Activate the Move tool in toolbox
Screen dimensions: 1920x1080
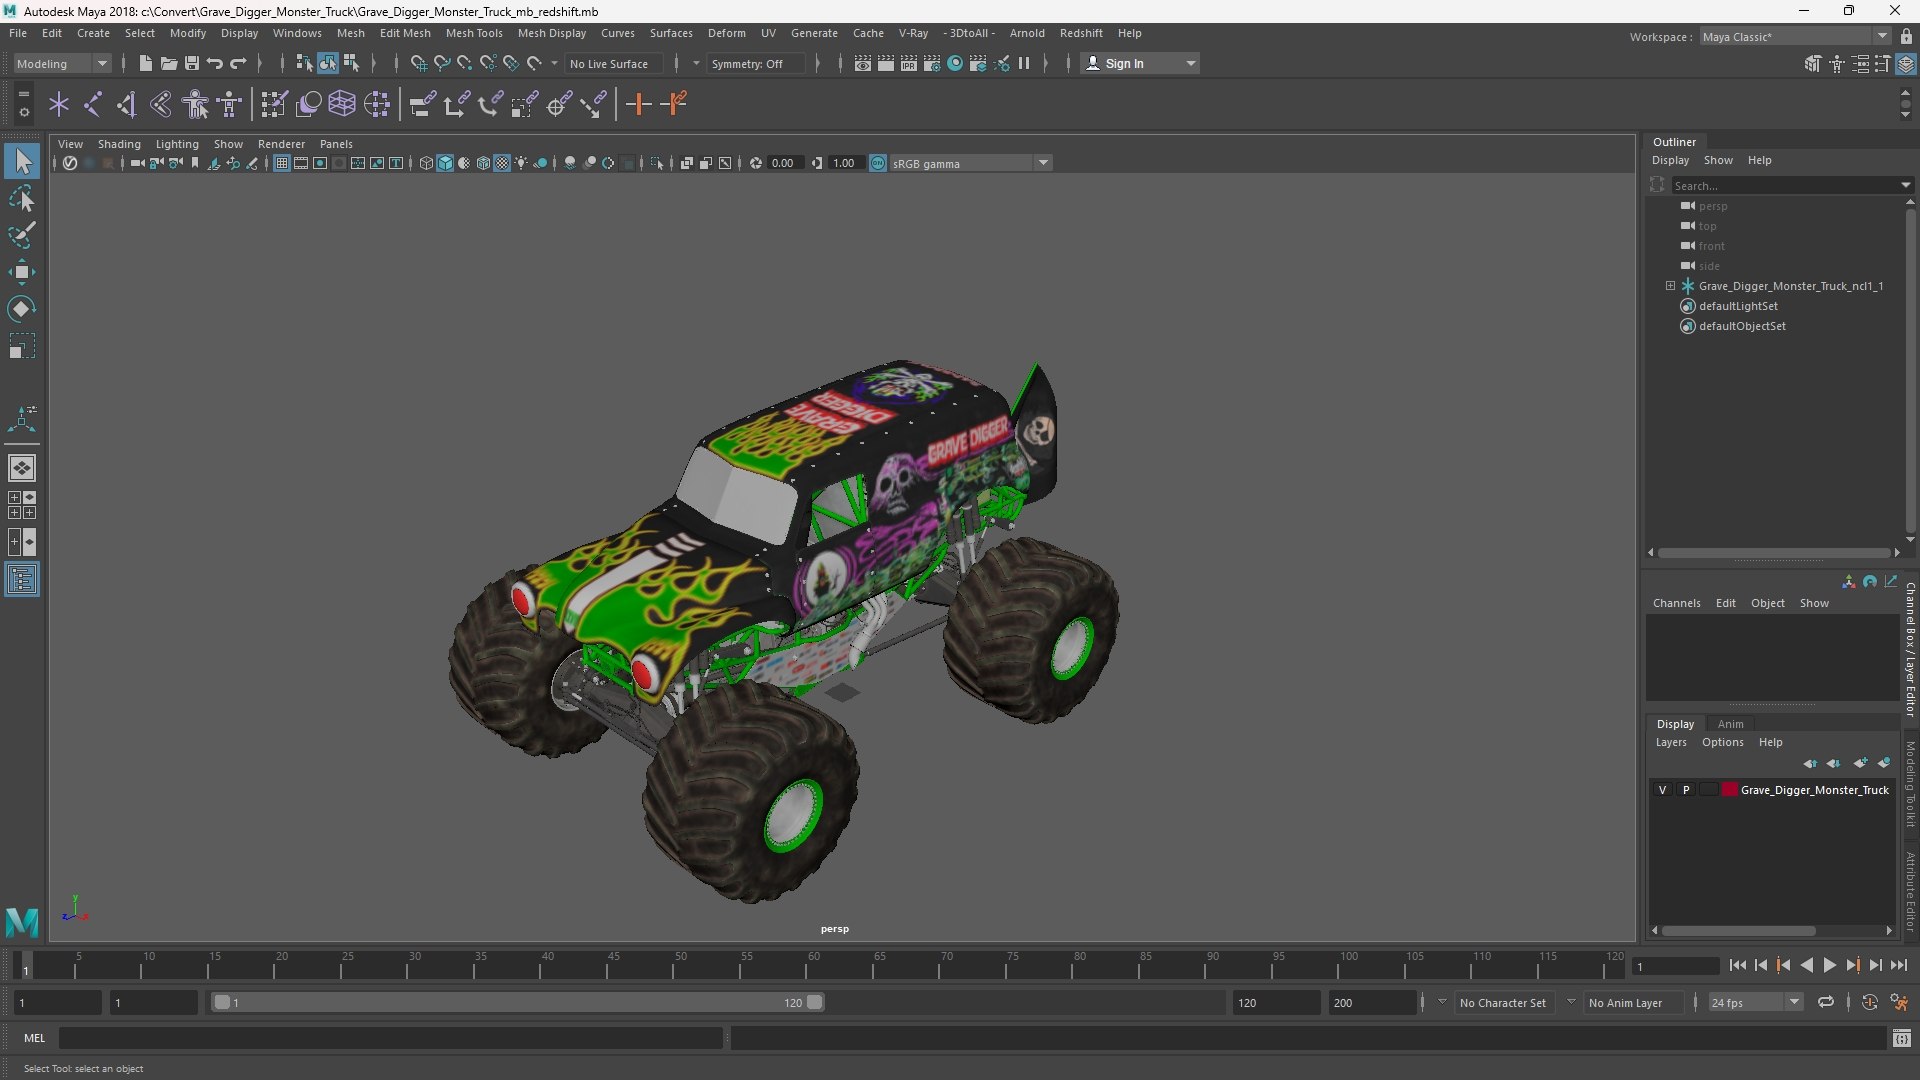coord(22,272)
